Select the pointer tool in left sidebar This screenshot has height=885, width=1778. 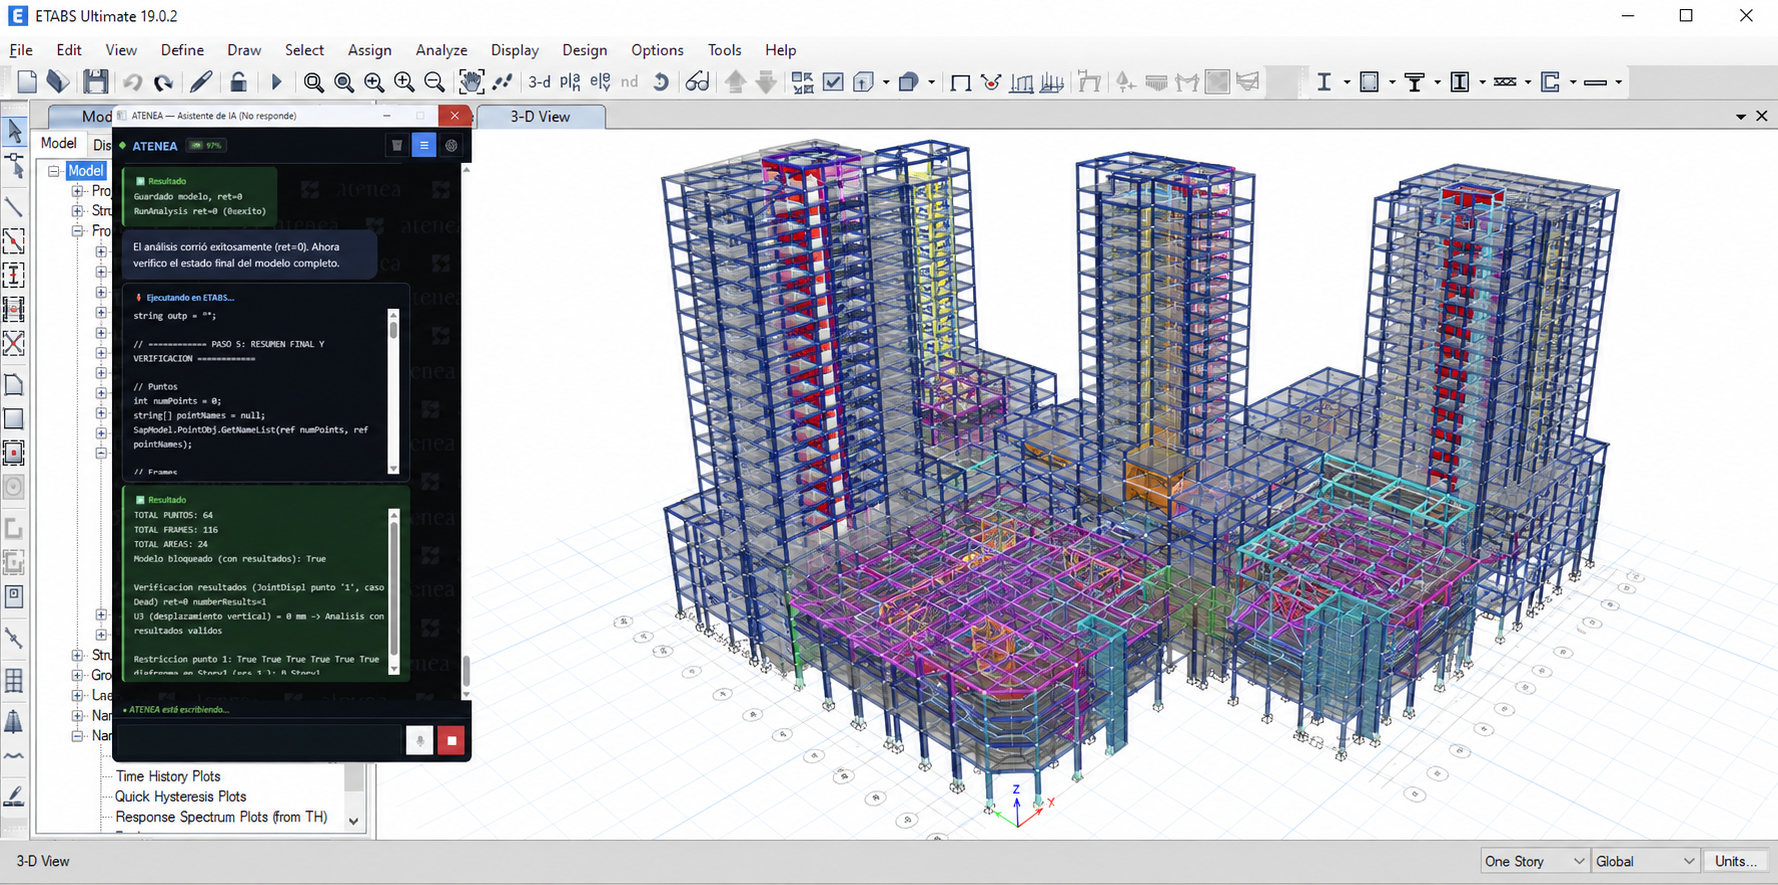tap(14, 130)
